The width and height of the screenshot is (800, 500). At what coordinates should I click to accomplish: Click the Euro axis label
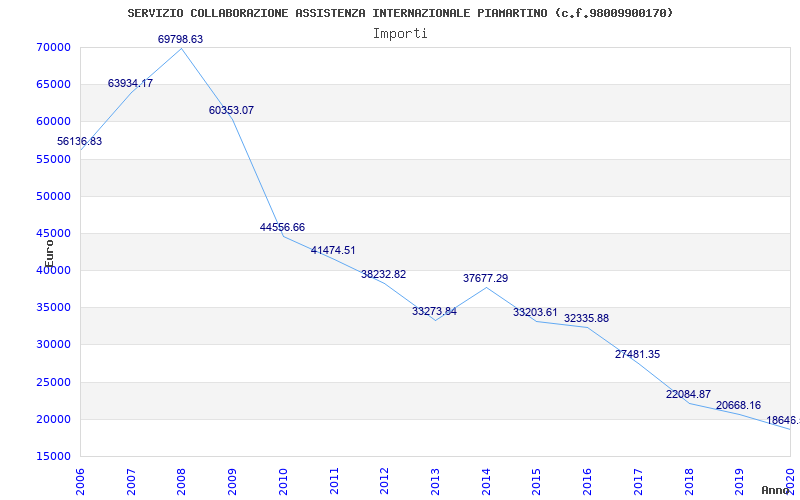tap(49, 254)
